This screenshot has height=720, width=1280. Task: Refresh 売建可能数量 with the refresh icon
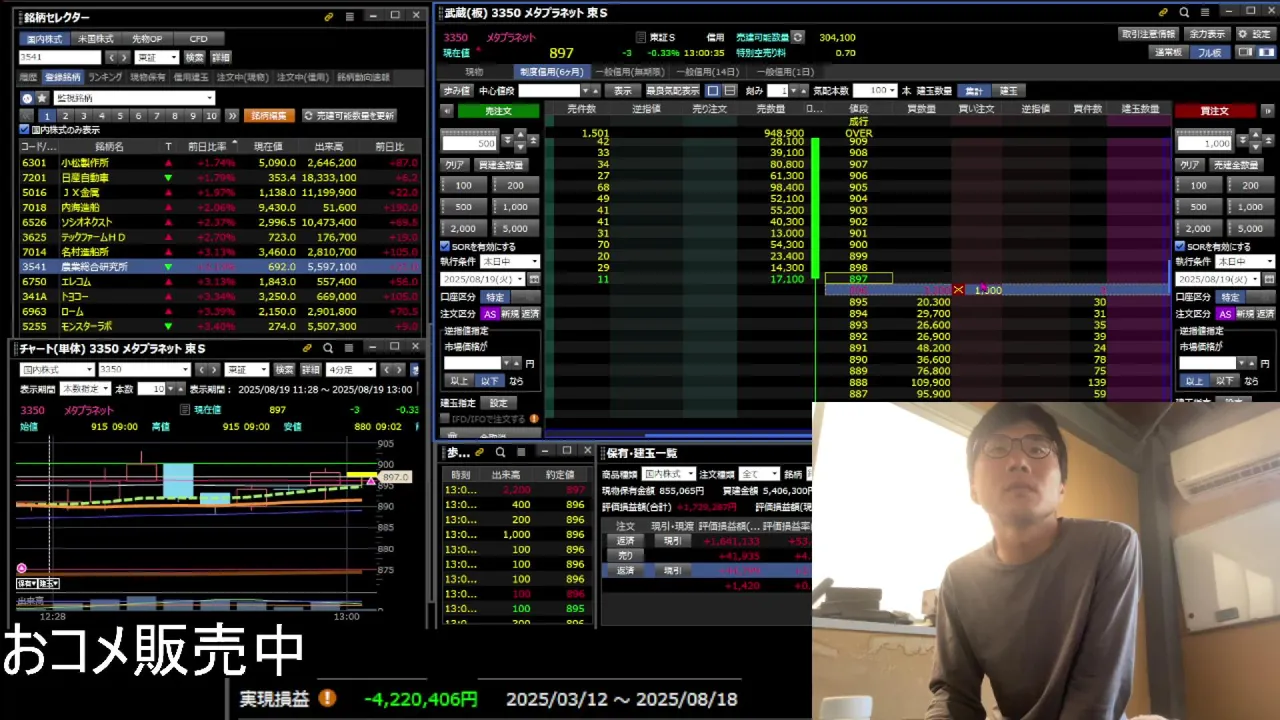[797, 37]
